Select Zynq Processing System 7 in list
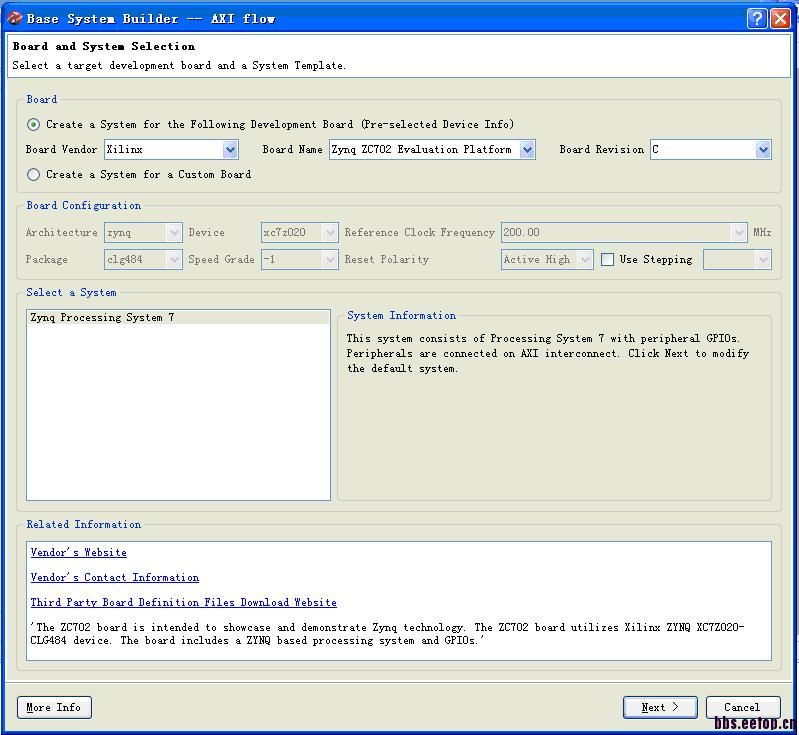This screenshot has height=735, width=799. [178, 318]
